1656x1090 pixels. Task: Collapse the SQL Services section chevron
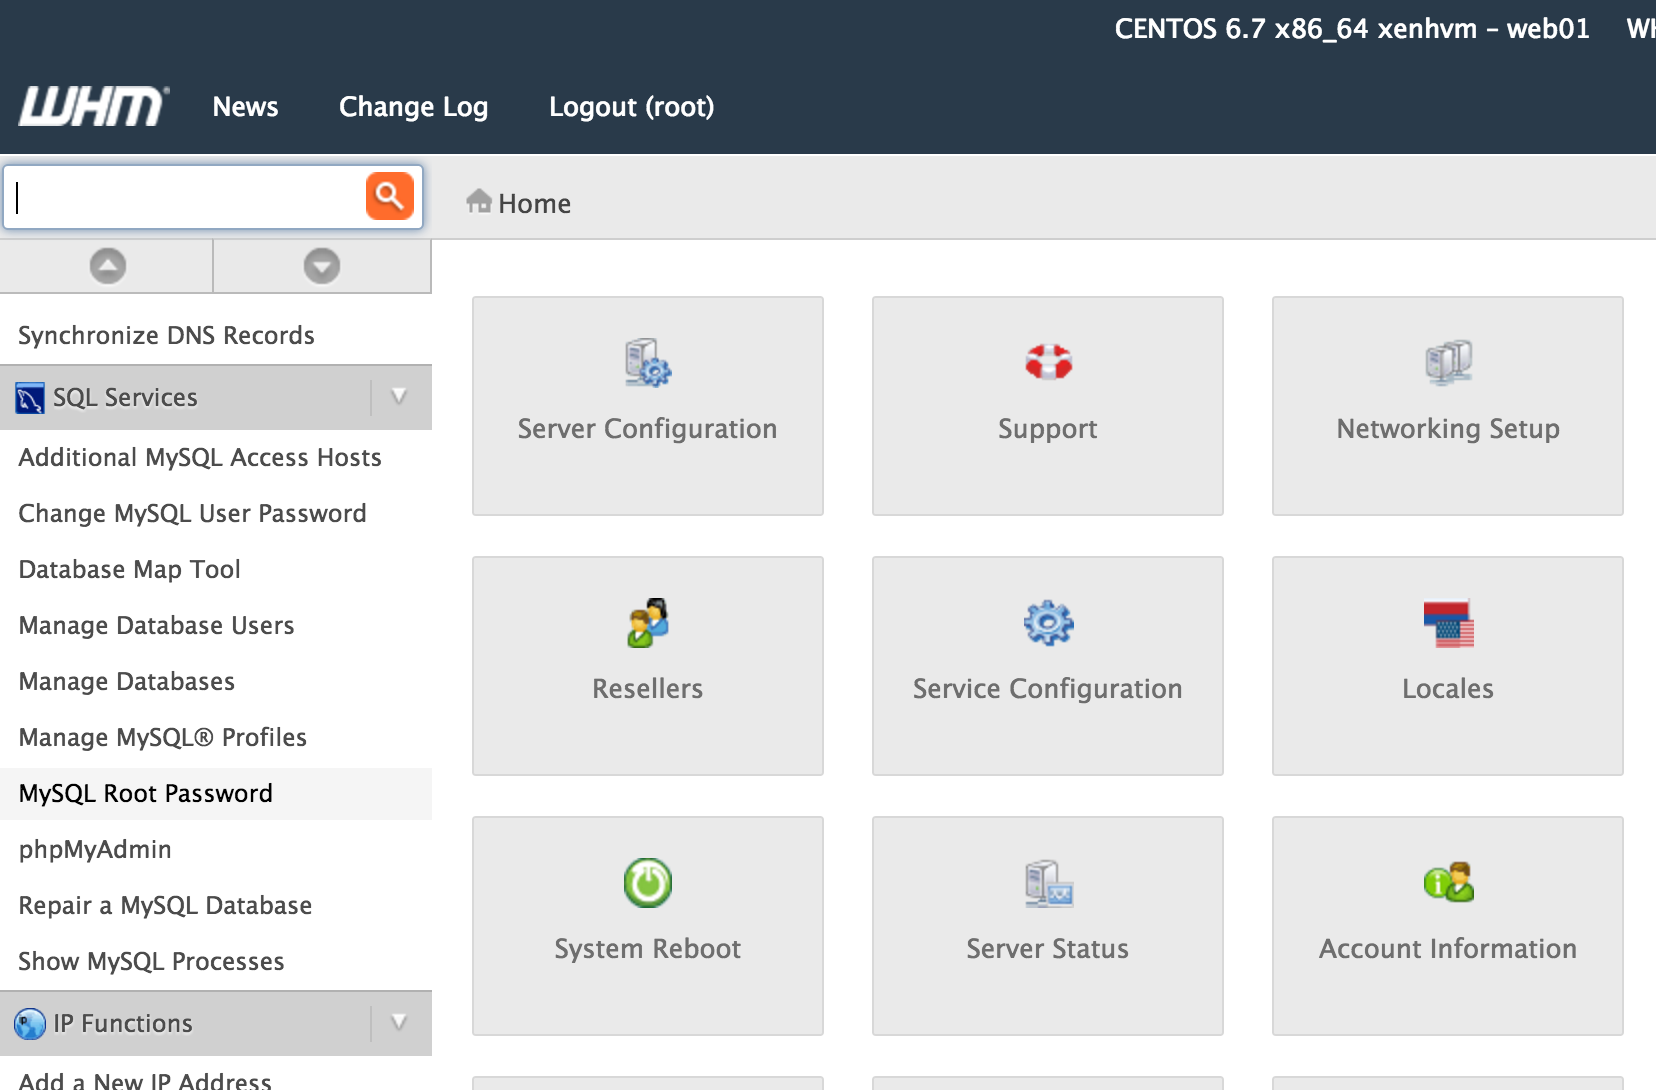(x=399, y=396)
